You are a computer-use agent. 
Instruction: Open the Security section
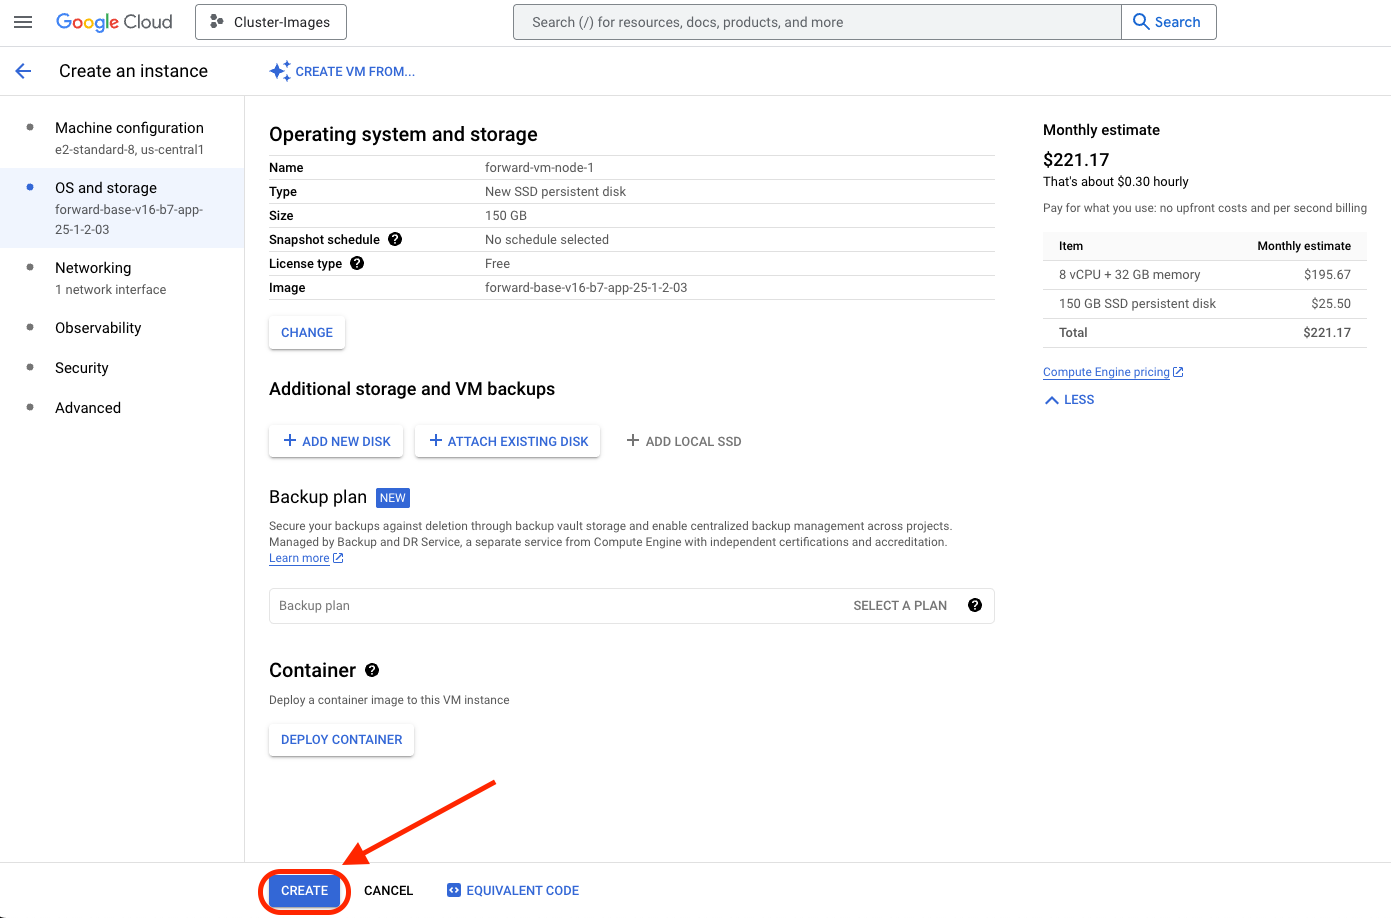(82, 368)
